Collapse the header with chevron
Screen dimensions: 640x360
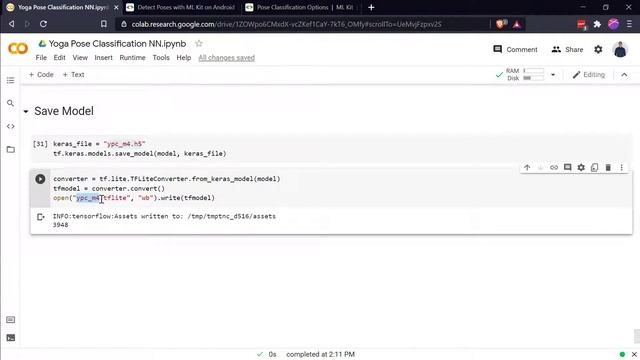(624, 75)
